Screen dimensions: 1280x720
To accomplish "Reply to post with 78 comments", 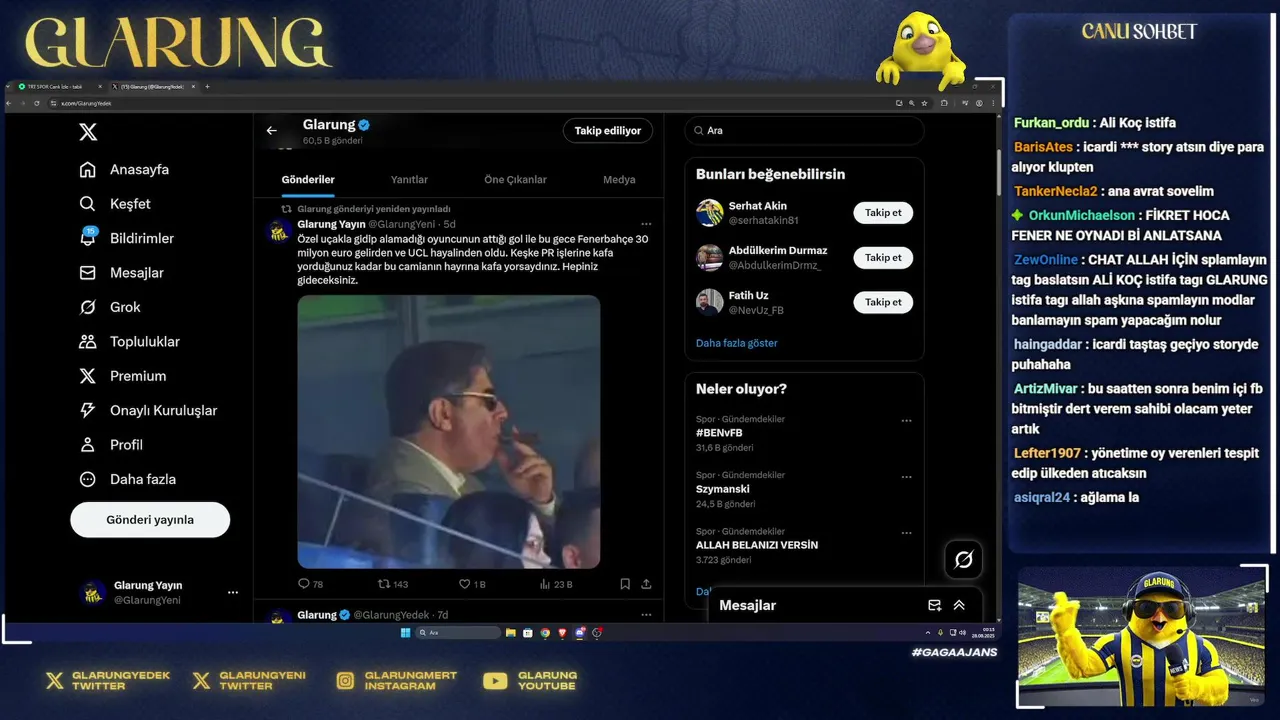I will (310, 584).
